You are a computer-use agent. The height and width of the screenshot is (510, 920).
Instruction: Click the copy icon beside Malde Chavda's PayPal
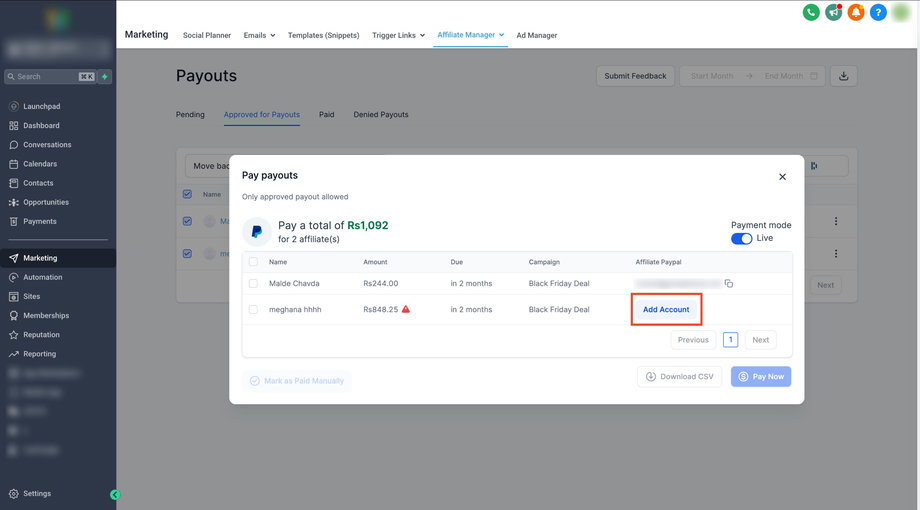[729, 284]
